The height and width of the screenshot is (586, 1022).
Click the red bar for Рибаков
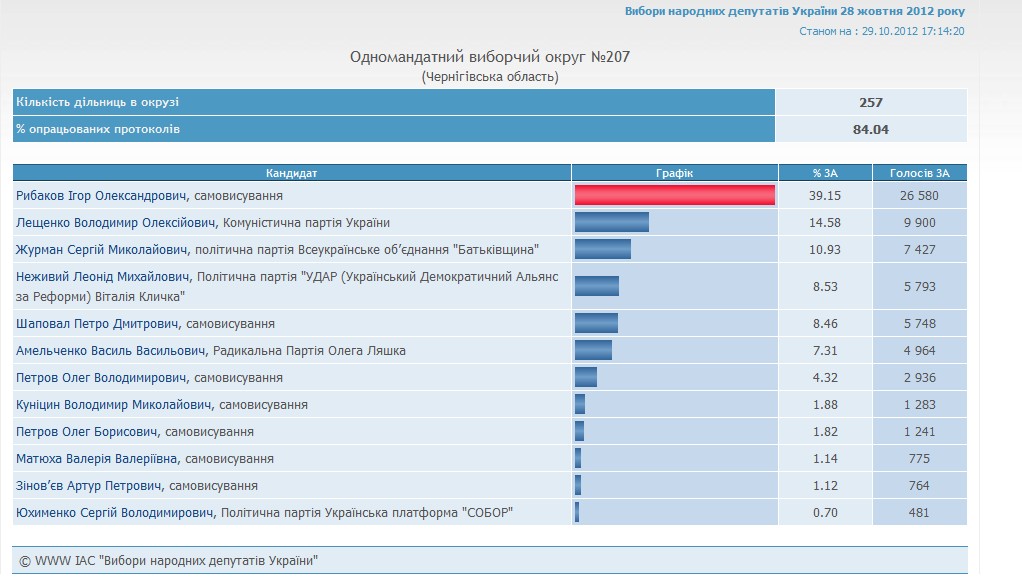[x=674, y=195]
